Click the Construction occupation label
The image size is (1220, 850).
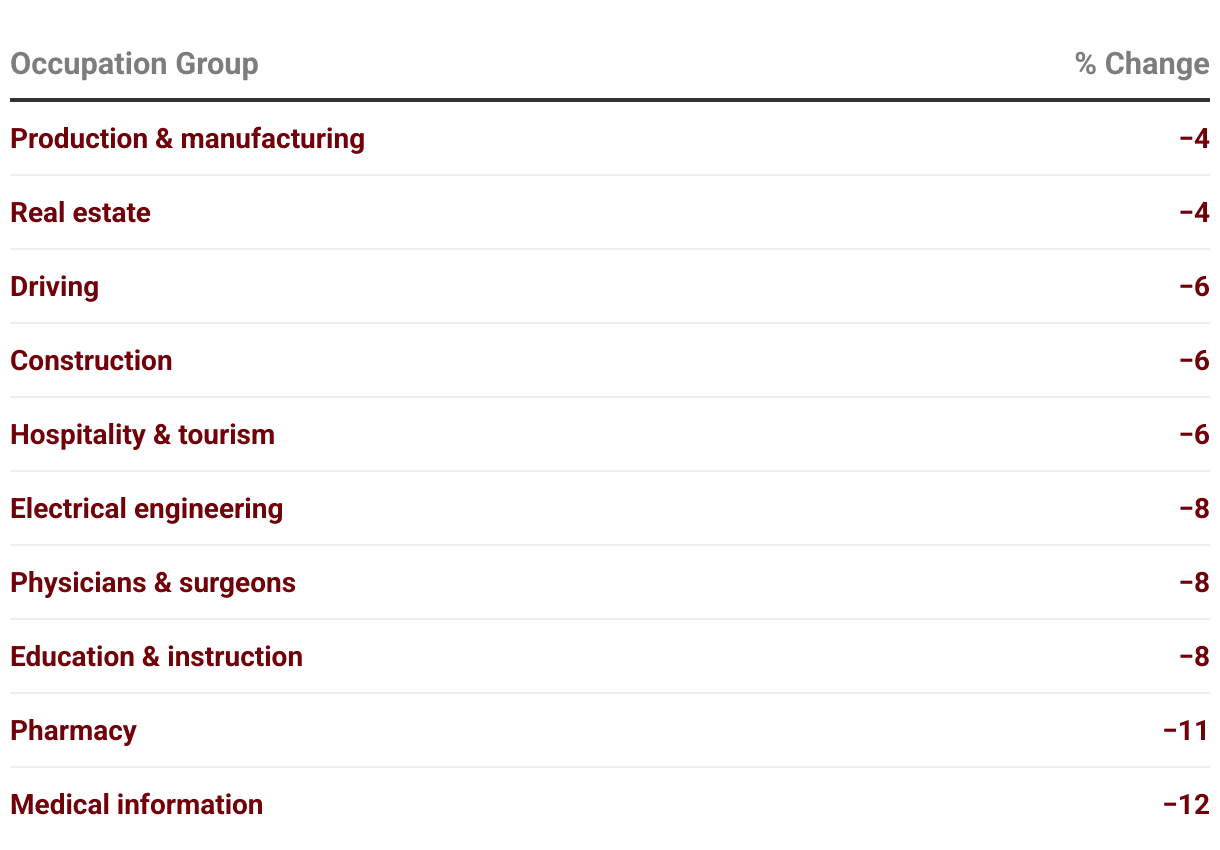tap(91, 360)
